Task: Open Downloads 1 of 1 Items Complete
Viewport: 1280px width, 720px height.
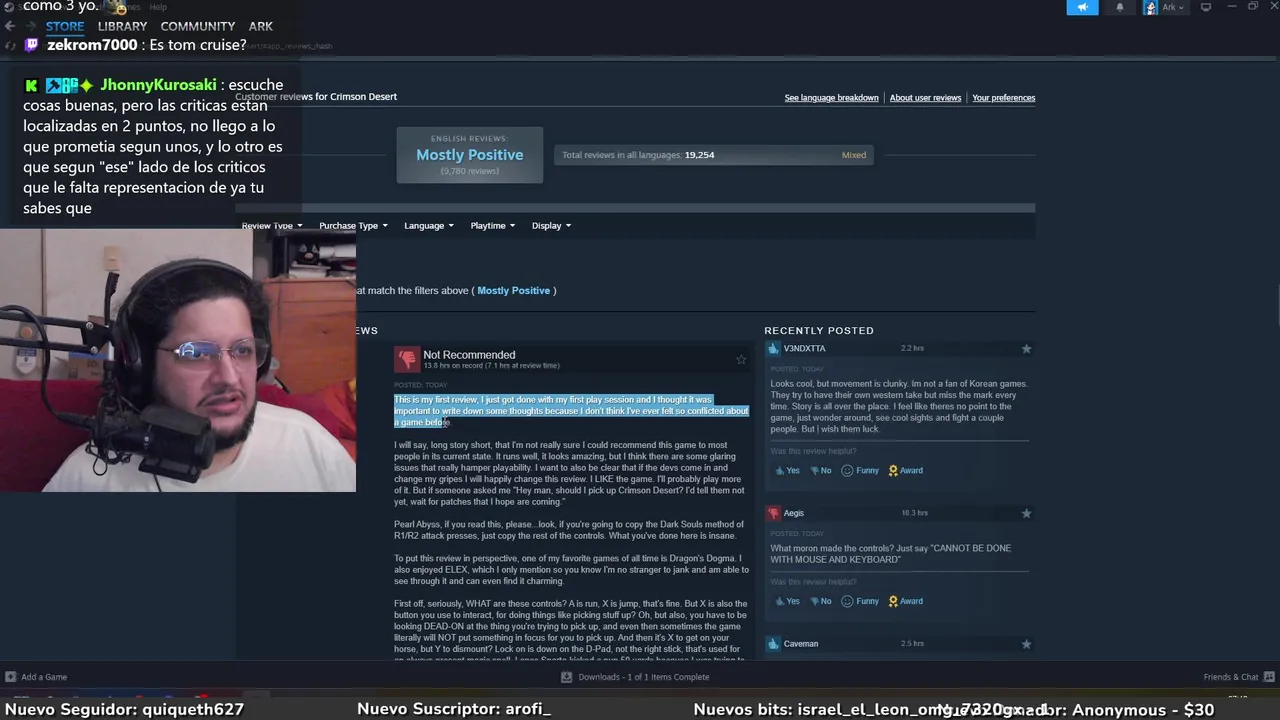Action: (x=644, y=677)
